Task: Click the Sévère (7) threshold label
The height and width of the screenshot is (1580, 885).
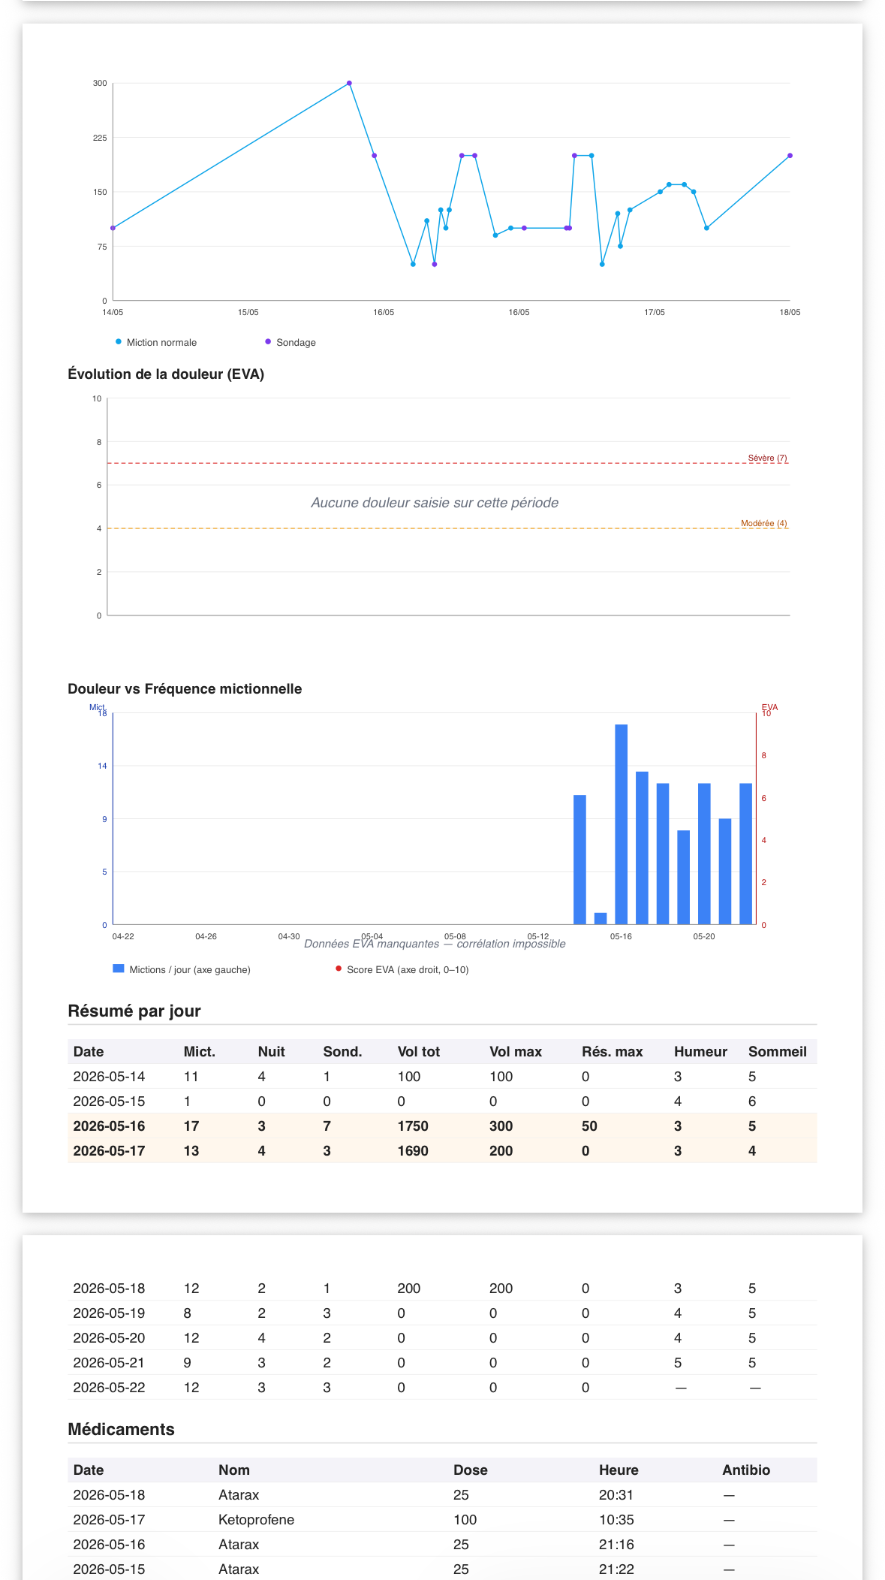Action: coord(767,458)
